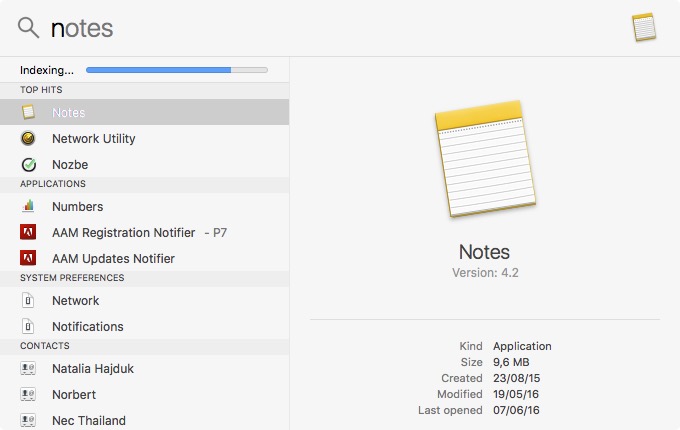Click the Kind value Application
Image resolution: width=680 pixels, height=430 pixels.
(522, 346)
